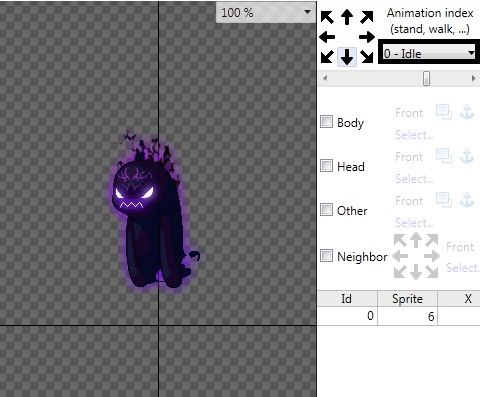Select the up direction arrow
This screenshot has height=397, width=480.
point(347,17)
